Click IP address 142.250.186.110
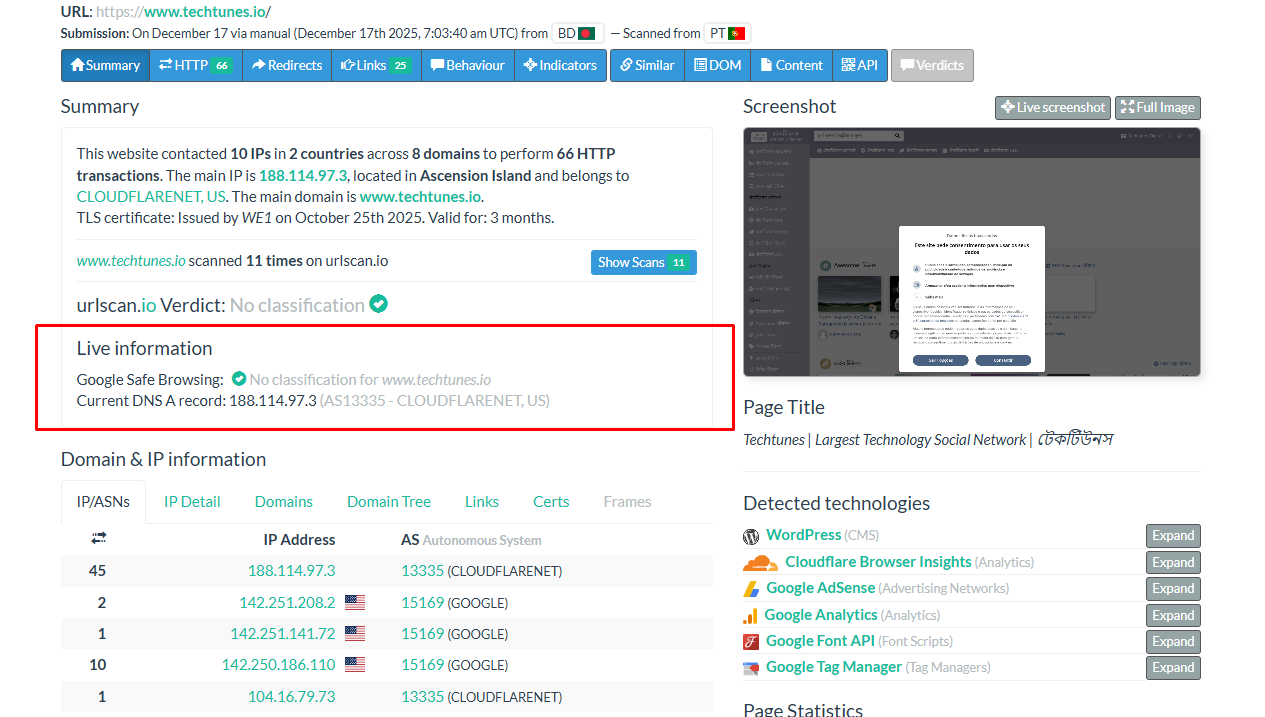 (279, 664)
